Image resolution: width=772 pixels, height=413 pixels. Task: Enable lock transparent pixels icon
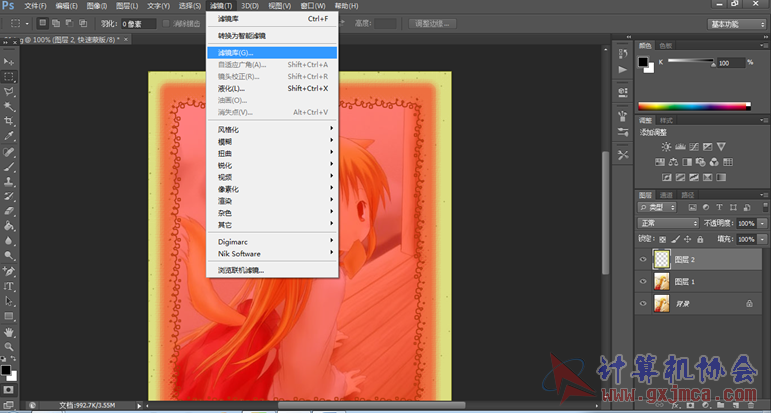pyautogui.click(x=663, y=239)
